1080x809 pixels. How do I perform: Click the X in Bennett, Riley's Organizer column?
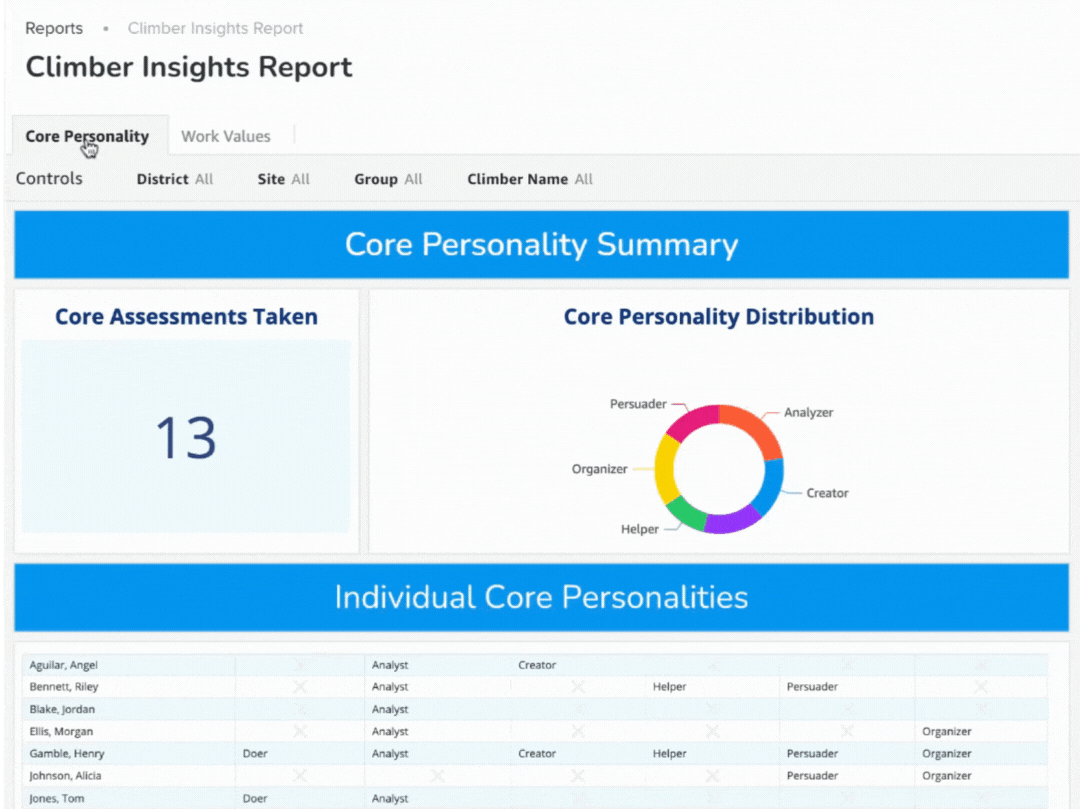pos(981,687)
